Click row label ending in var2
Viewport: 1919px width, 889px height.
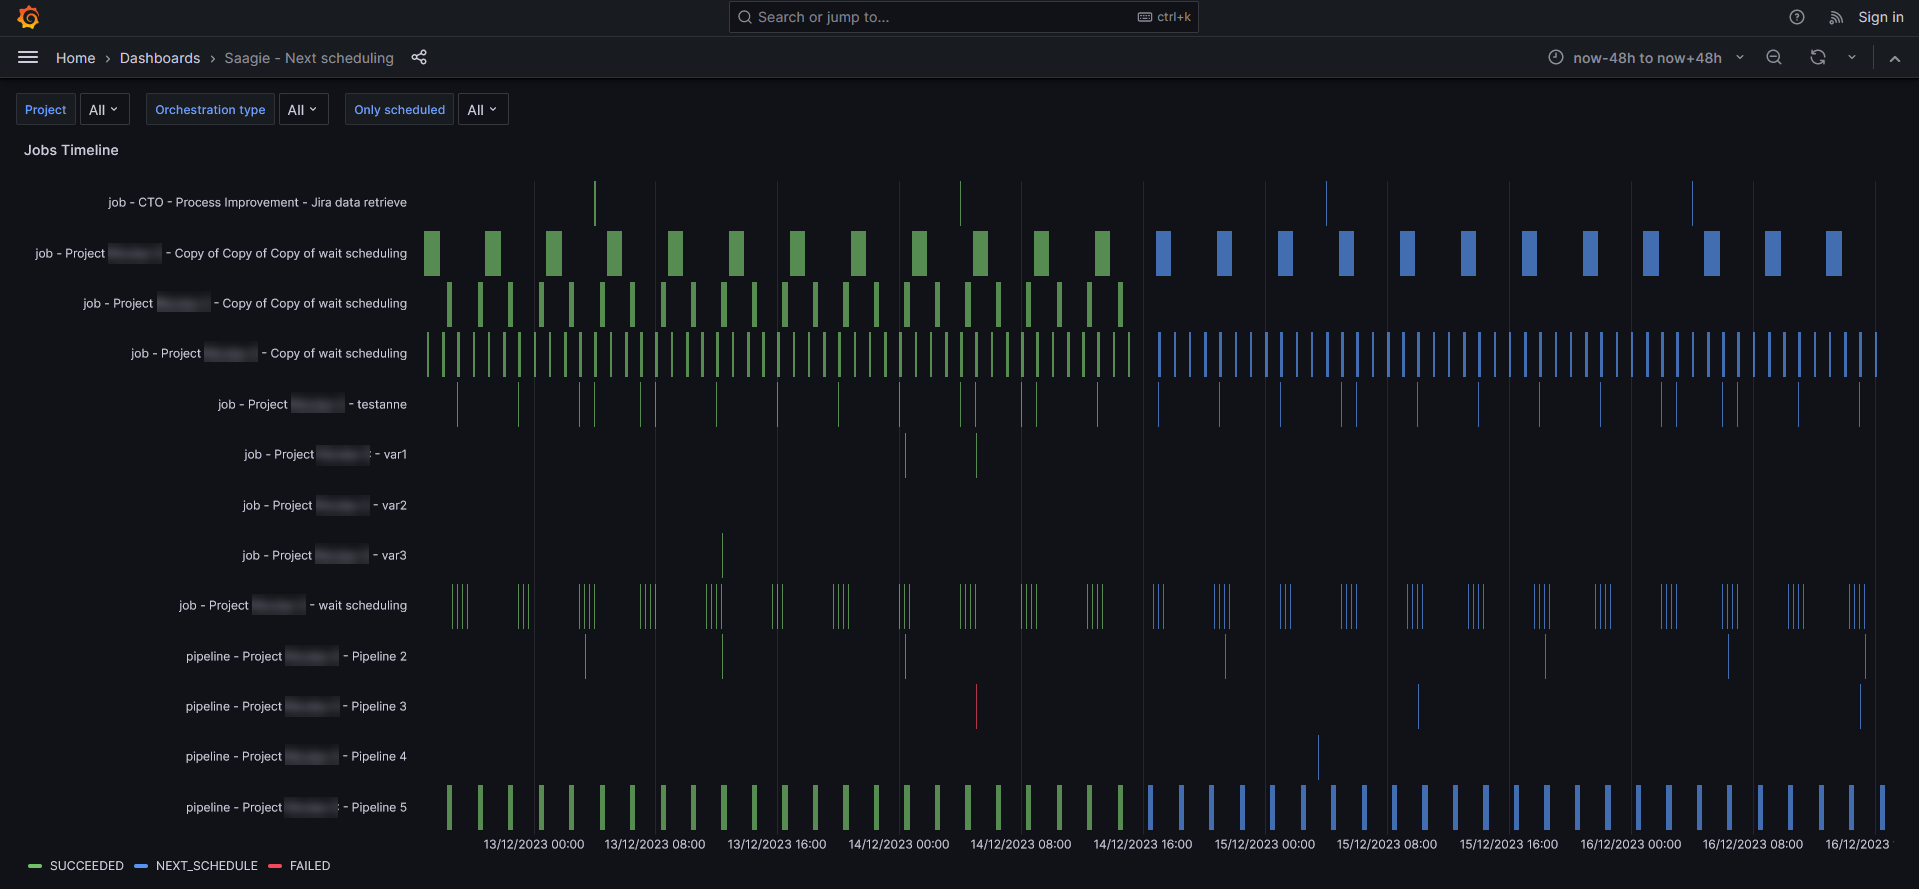324,506
